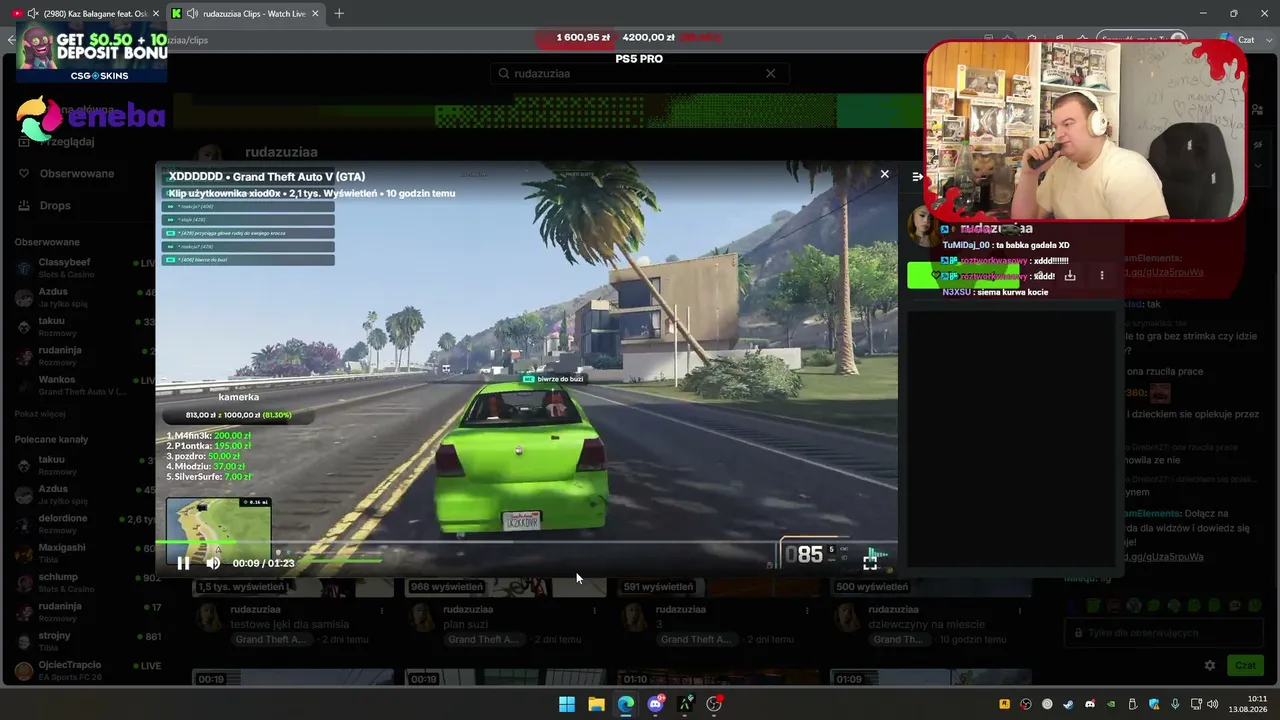Open Azdus channel in followed list
1280x720 pixels.
[85, 297]
